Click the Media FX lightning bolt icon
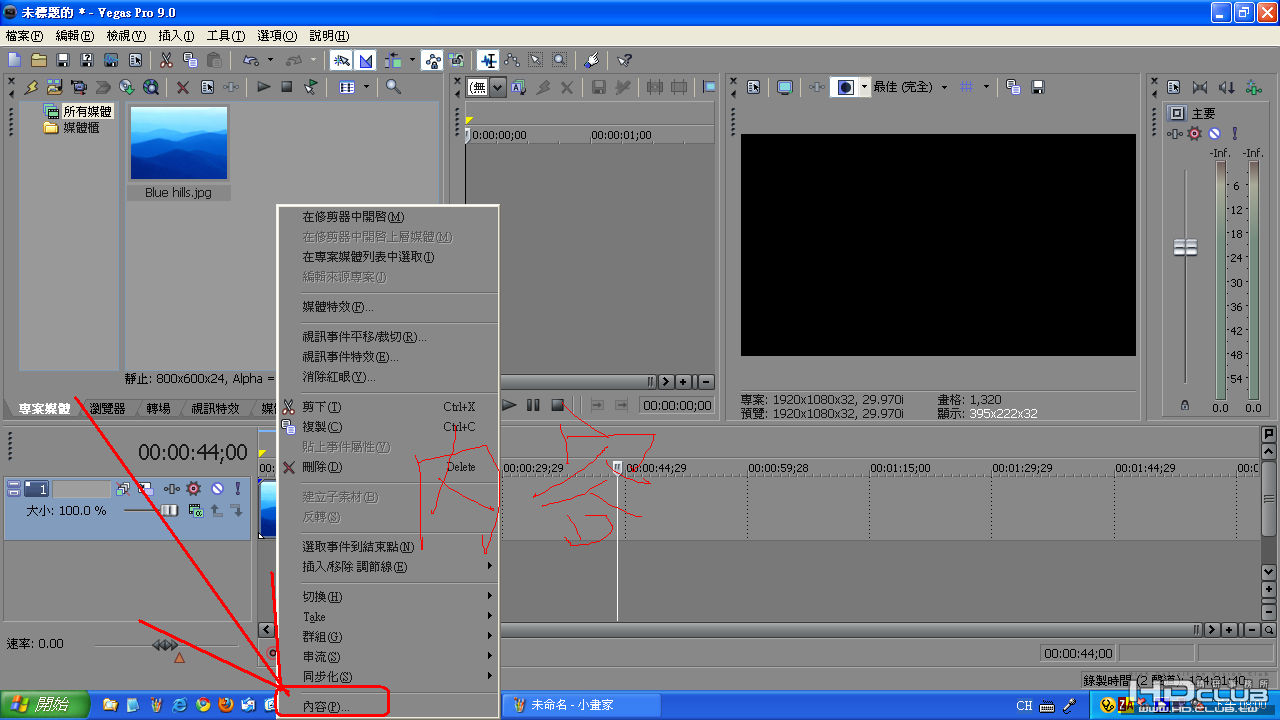The width and height of the screenshot is (1280, 720). [31, 87]
